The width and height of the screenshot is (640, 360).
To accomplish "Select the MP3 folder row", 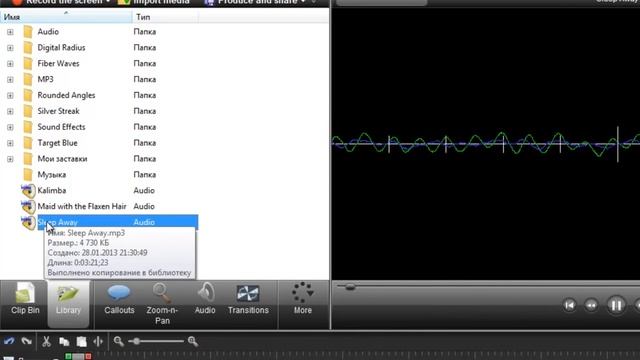I will point(45,80).
